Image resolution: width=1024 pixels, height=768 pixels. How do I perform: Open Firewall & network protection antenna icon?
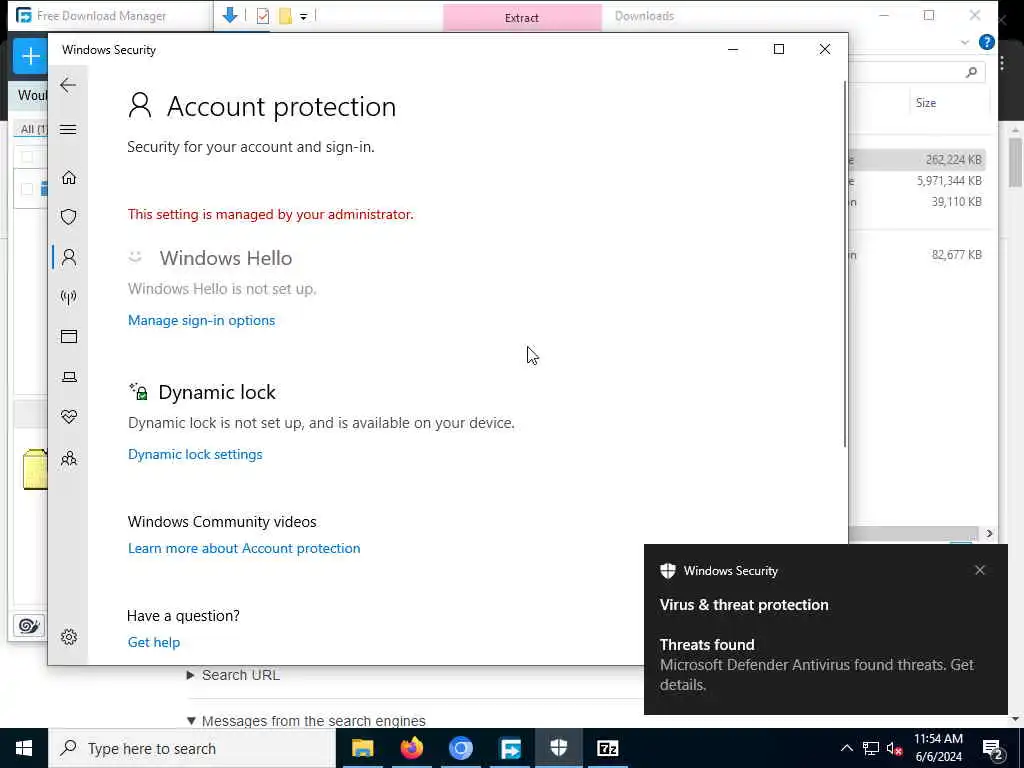[69, 297]
